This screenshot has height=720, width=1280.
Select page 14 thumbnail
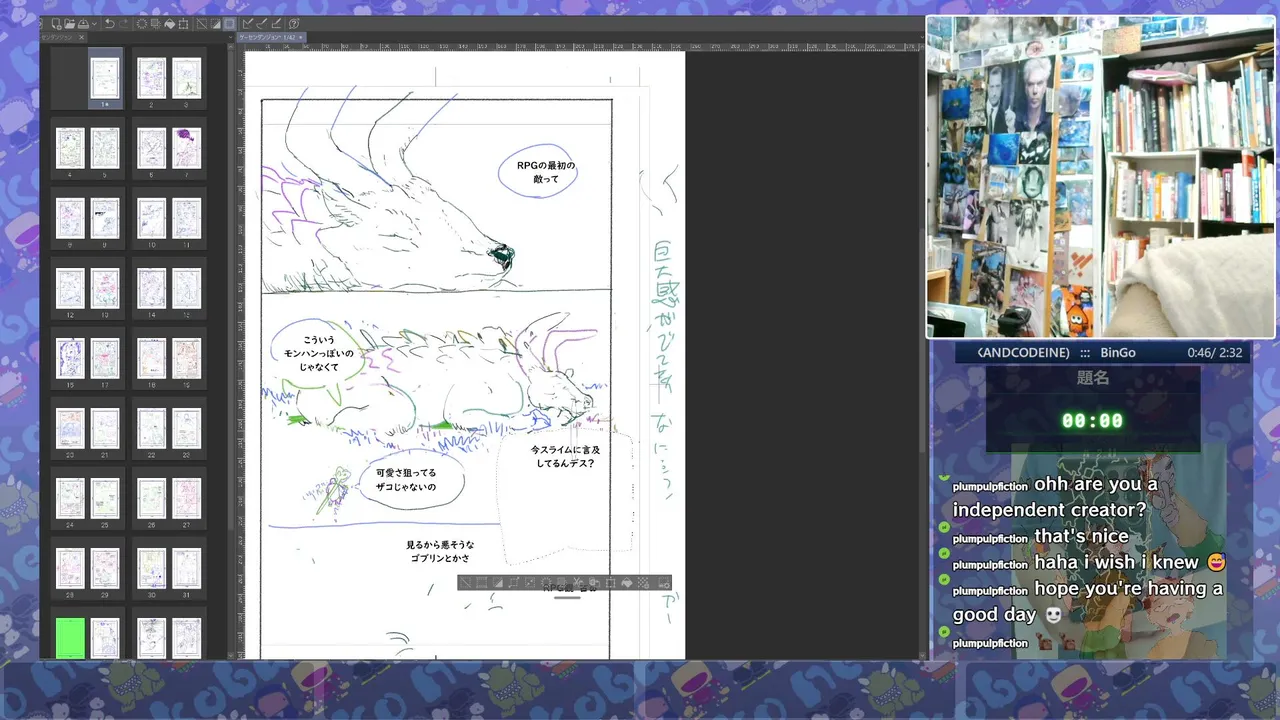pos(152,288)
